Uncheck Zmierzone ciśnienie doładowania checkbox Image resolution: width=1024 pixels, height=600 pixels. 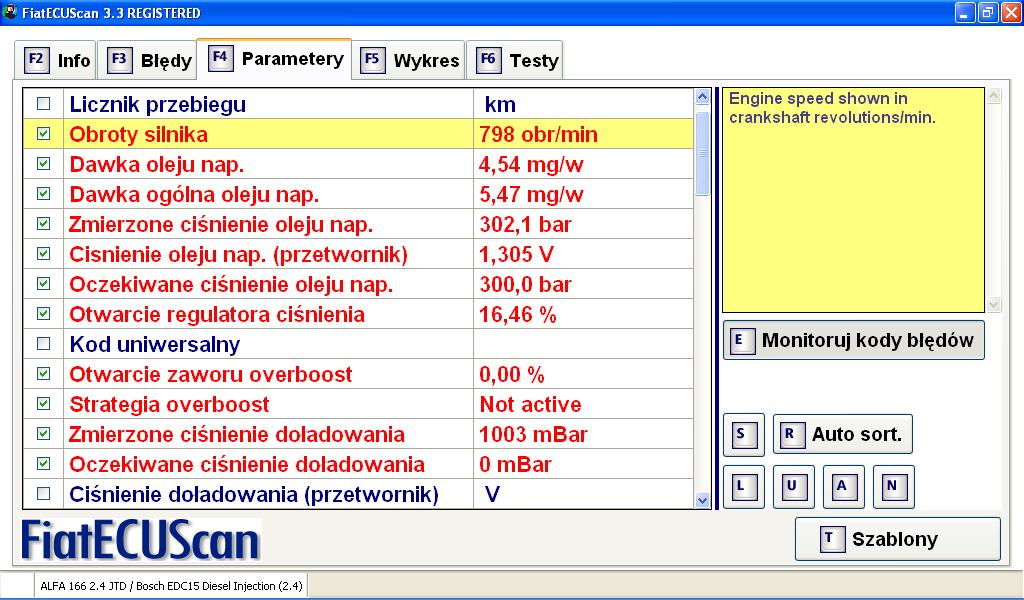(x=44, y=434)
